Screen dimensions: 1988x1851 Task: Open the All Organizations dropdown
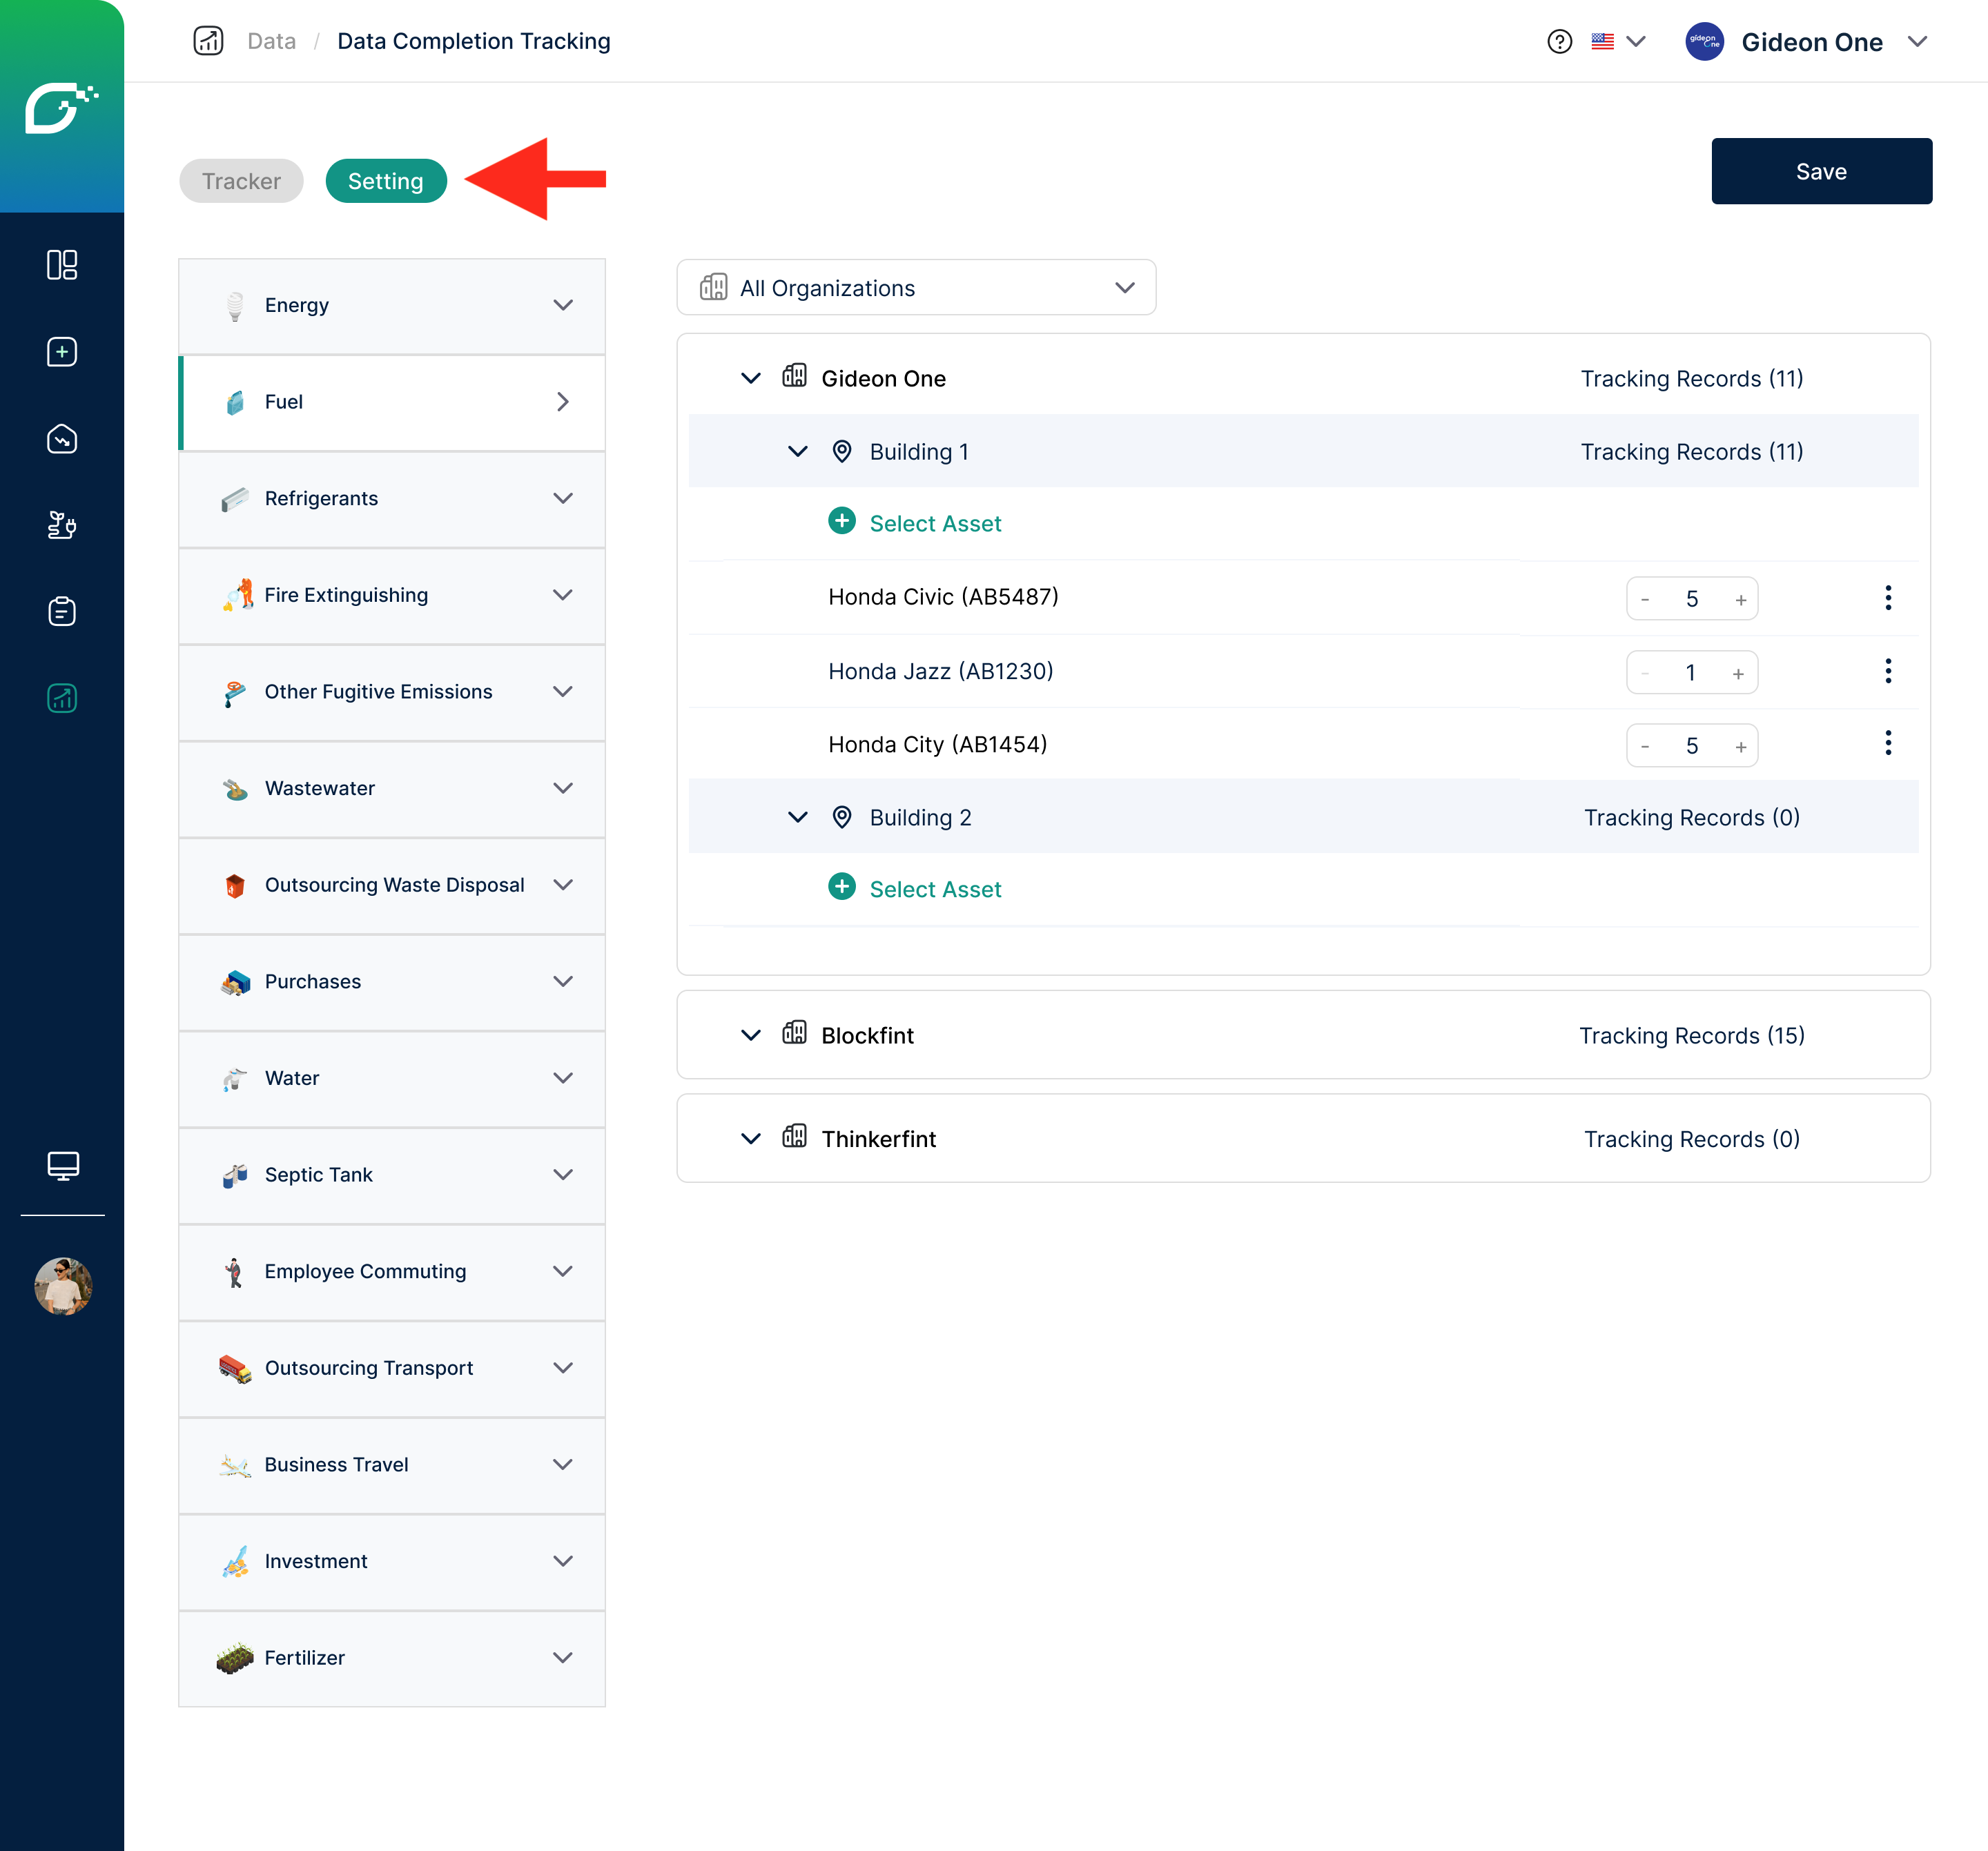pyautogui.click(x=916, y=288)
